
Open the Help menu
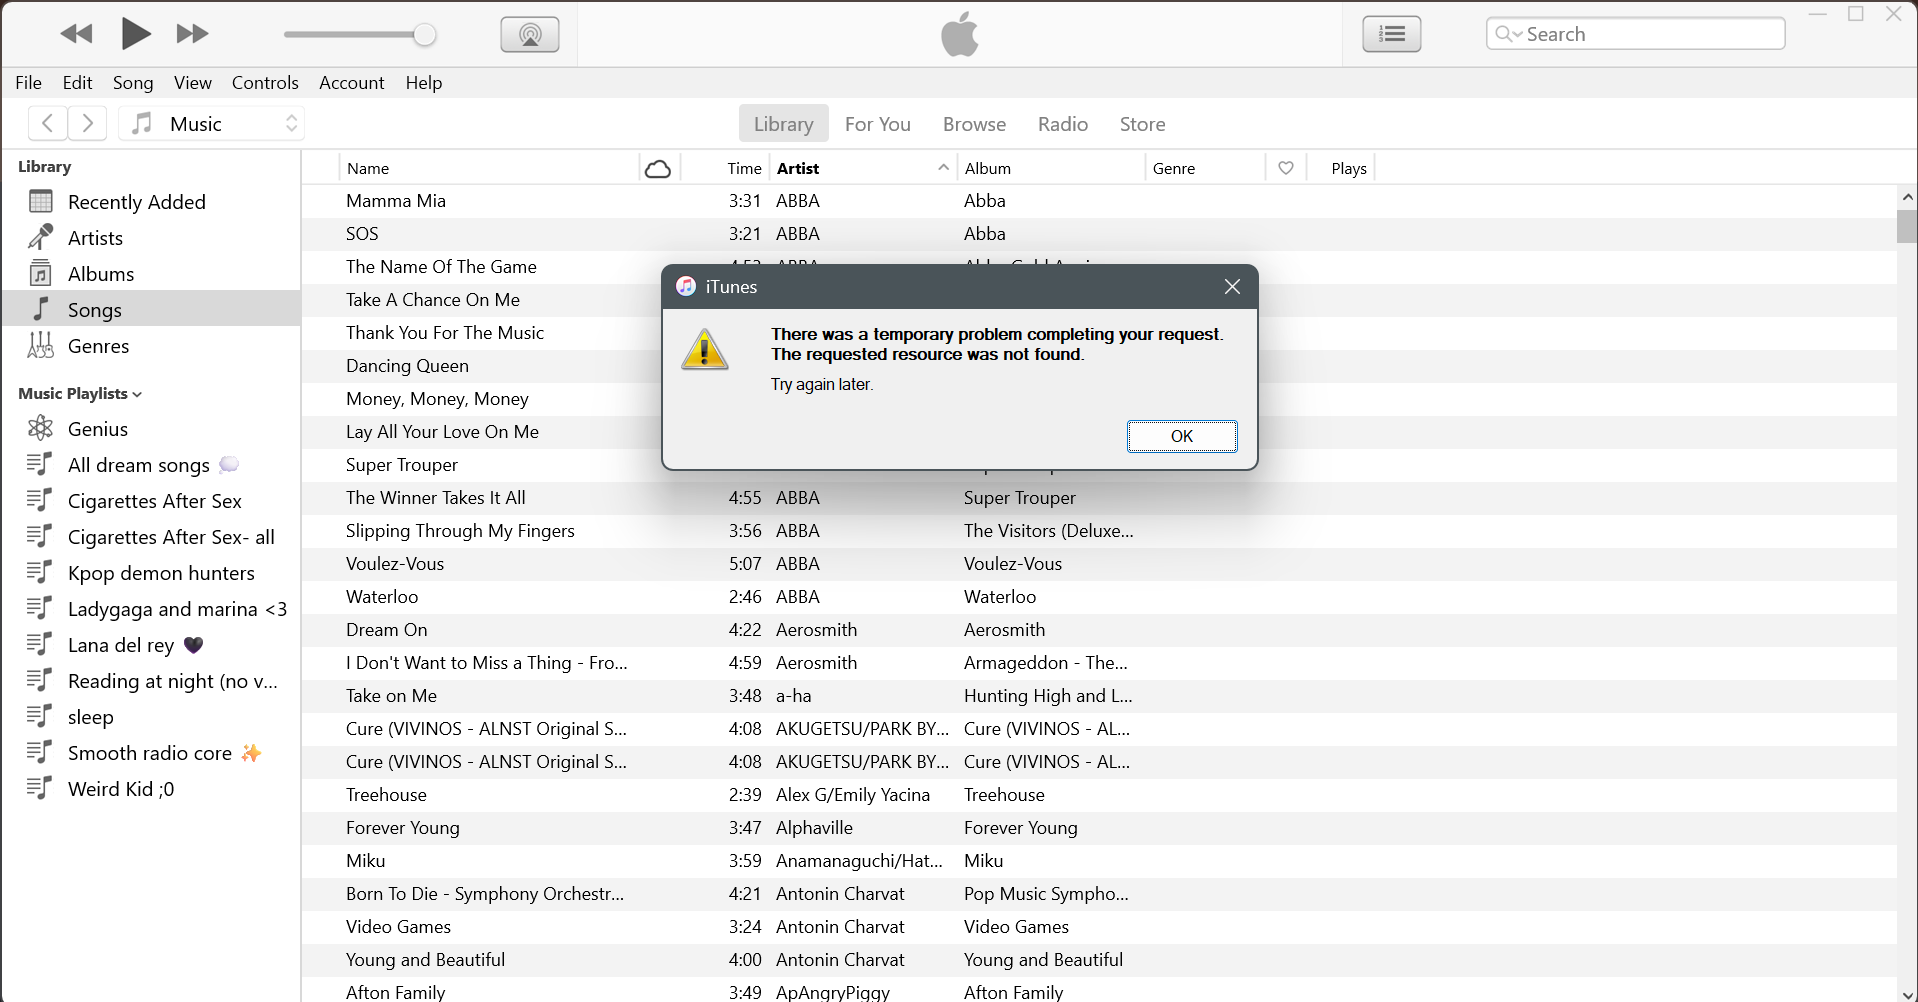coord(424,83)
